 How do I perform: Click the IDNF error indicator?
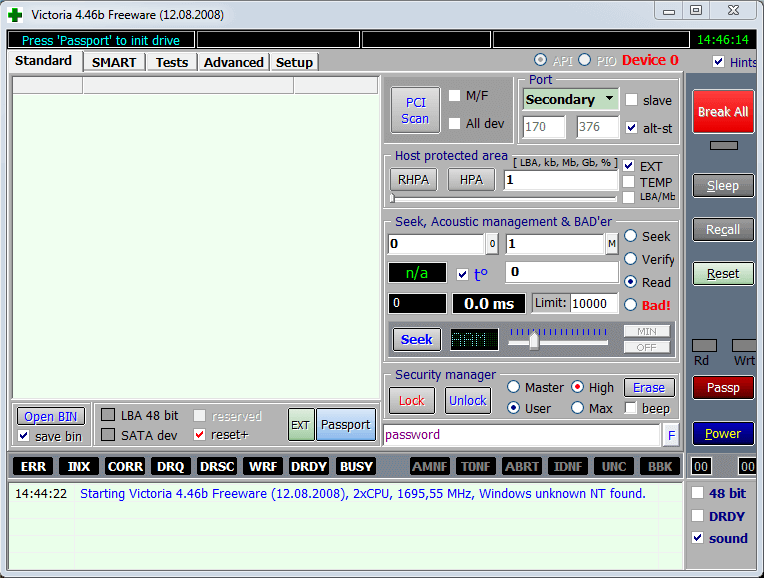pyautogui.click(x=568, y=466)
